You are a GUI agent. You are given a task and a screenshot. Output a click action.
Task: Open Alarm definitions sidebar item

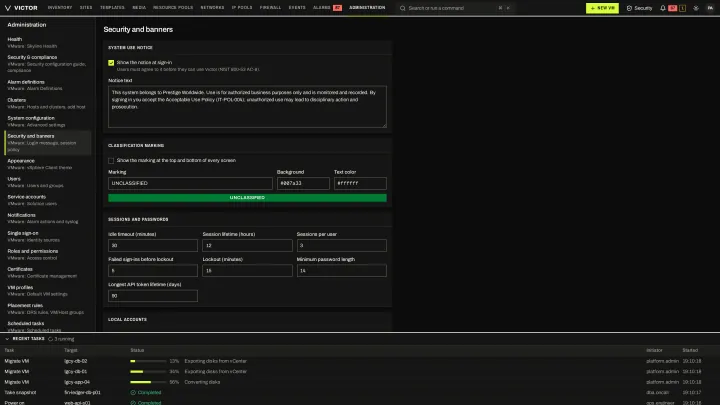[48, 85]
